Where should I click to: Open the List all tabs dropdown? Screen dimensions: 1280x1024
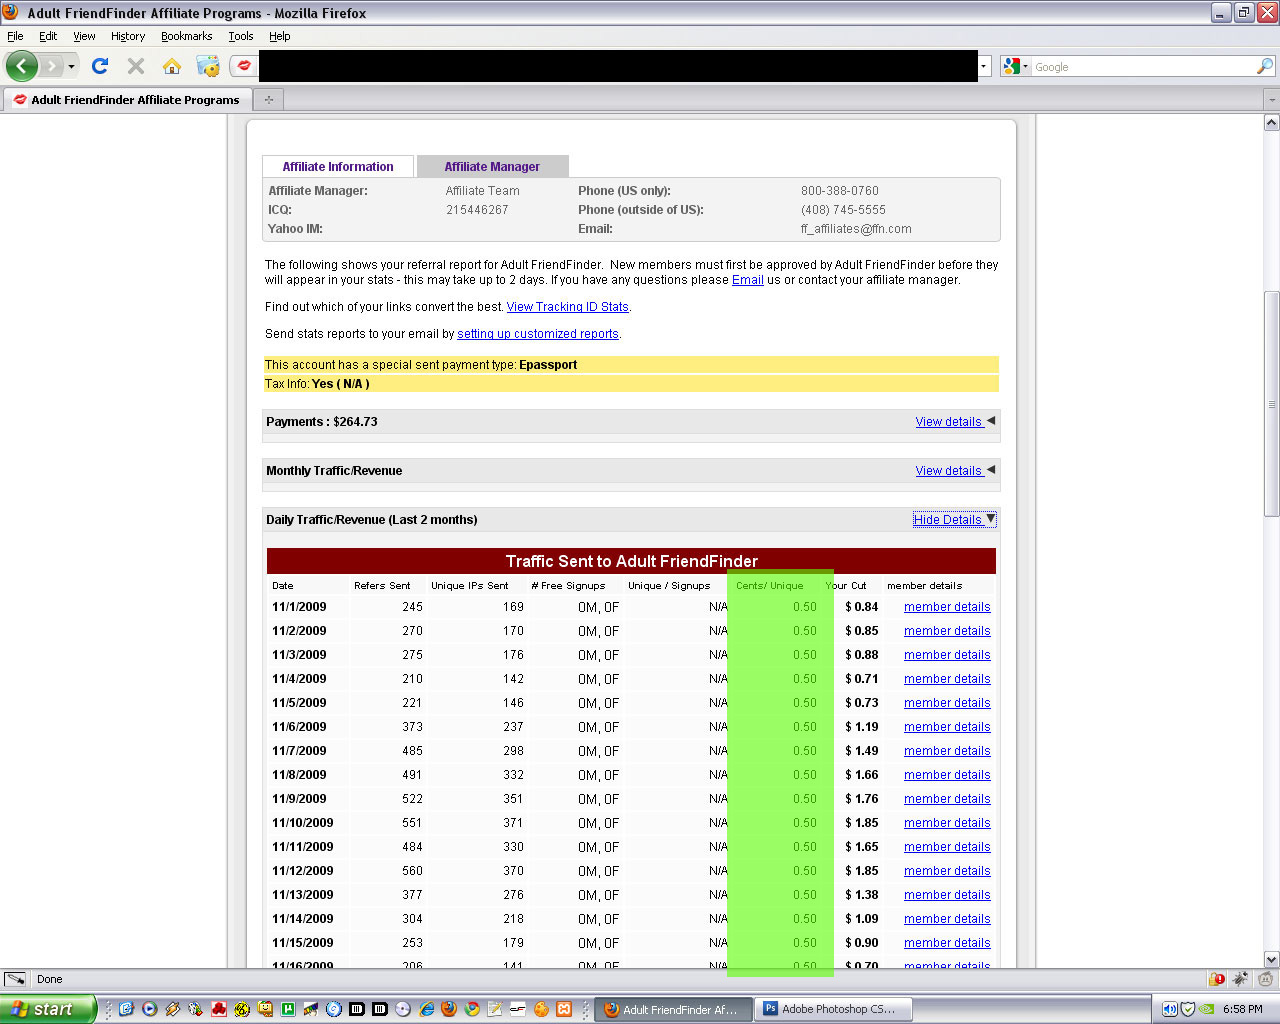[x=1272, y=99]
